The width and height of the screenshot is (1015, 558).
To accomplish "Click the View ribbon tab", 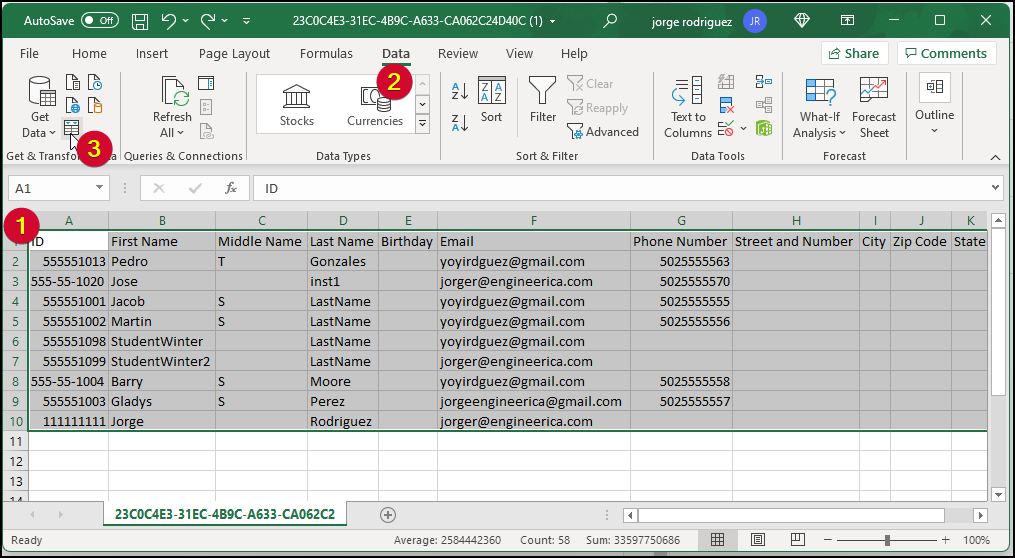I will click(x=519, y=54).
